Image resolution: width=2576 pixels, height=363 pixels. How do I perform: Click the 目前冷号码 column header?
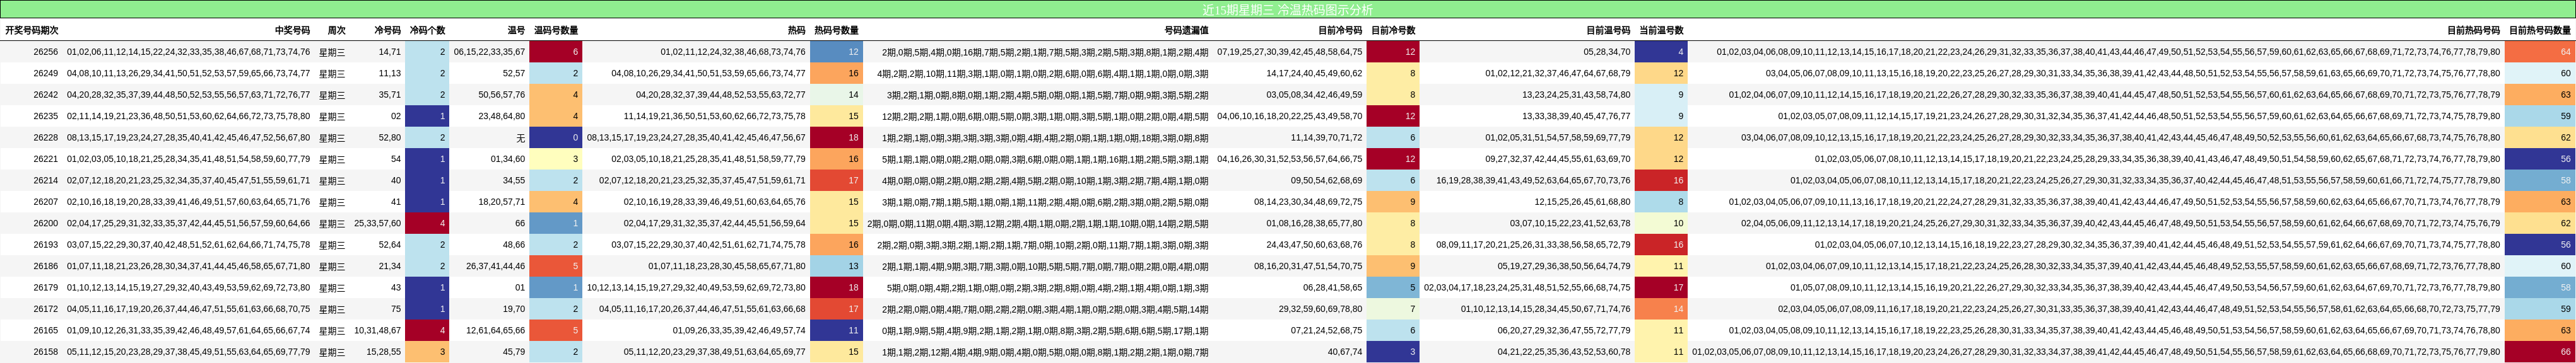pyautogui.click(x=1340, y=30)
